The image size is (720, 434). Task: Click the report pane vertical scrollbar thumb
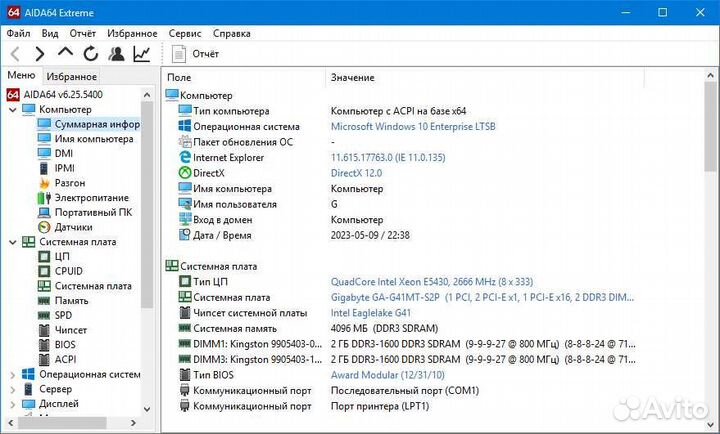[x=711, y=126]
